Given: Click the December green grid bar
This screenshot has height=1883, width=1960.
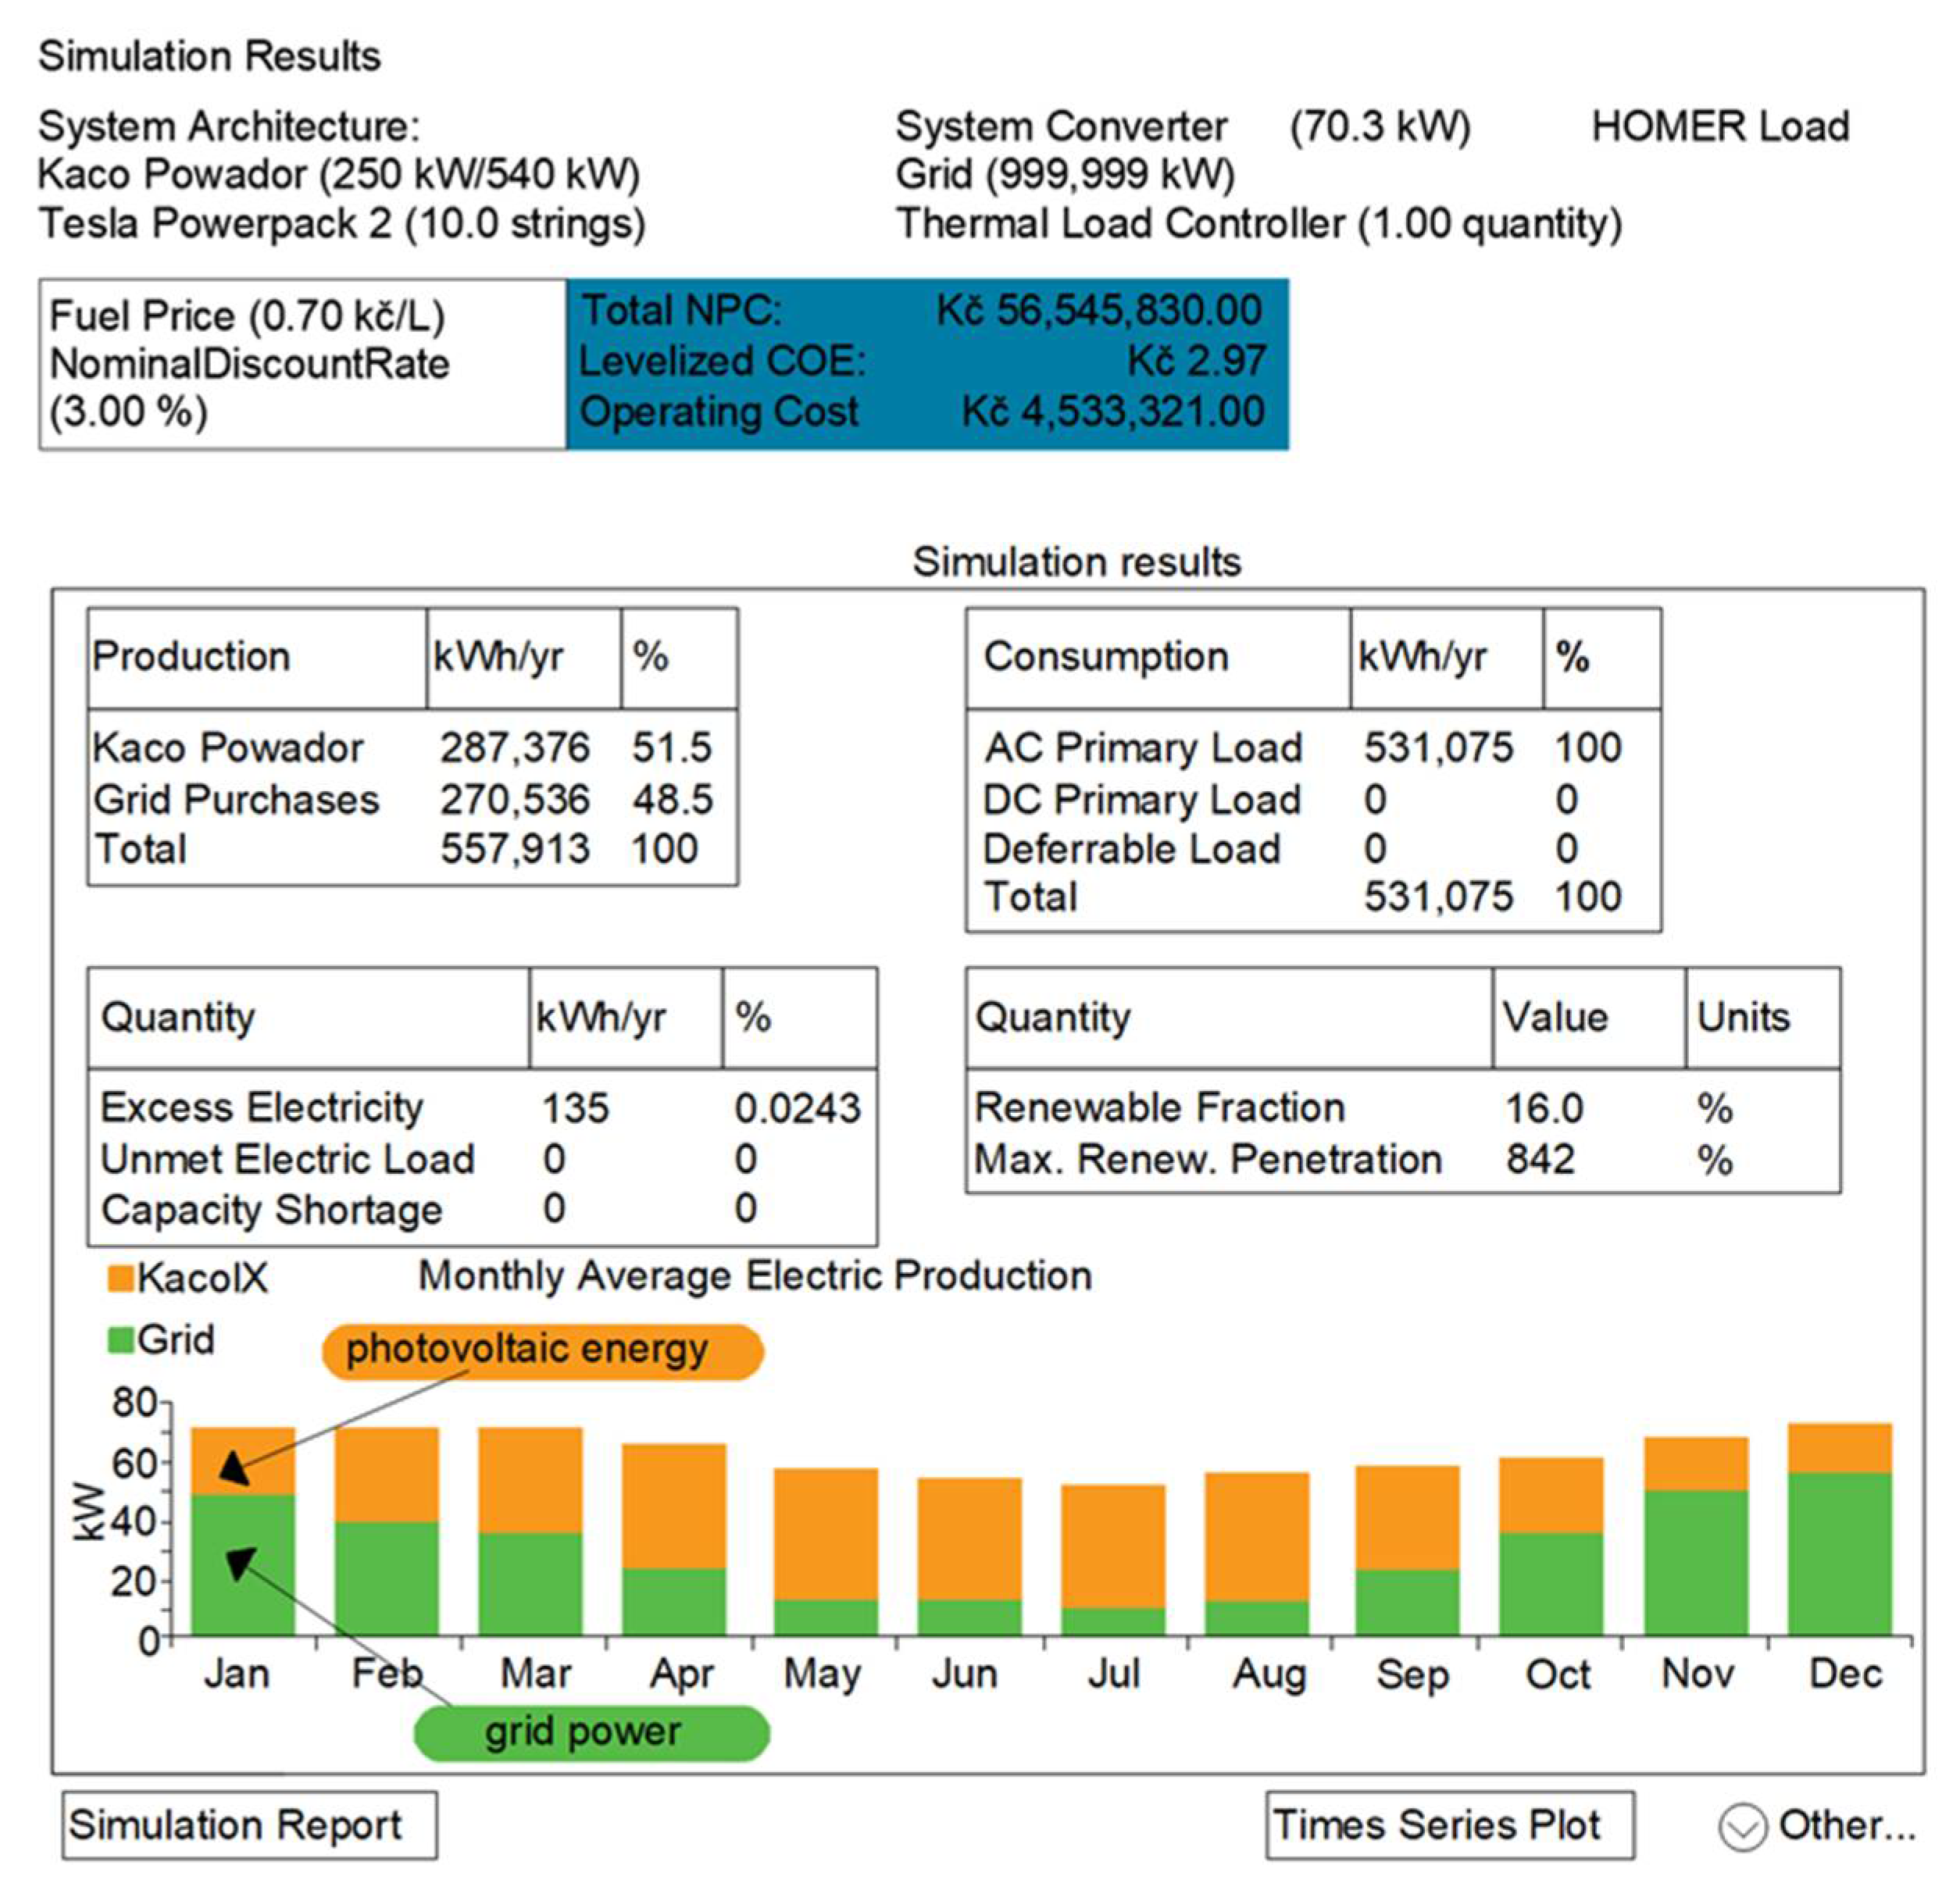Looking at the screenshot, I should pos(1839,1556).
